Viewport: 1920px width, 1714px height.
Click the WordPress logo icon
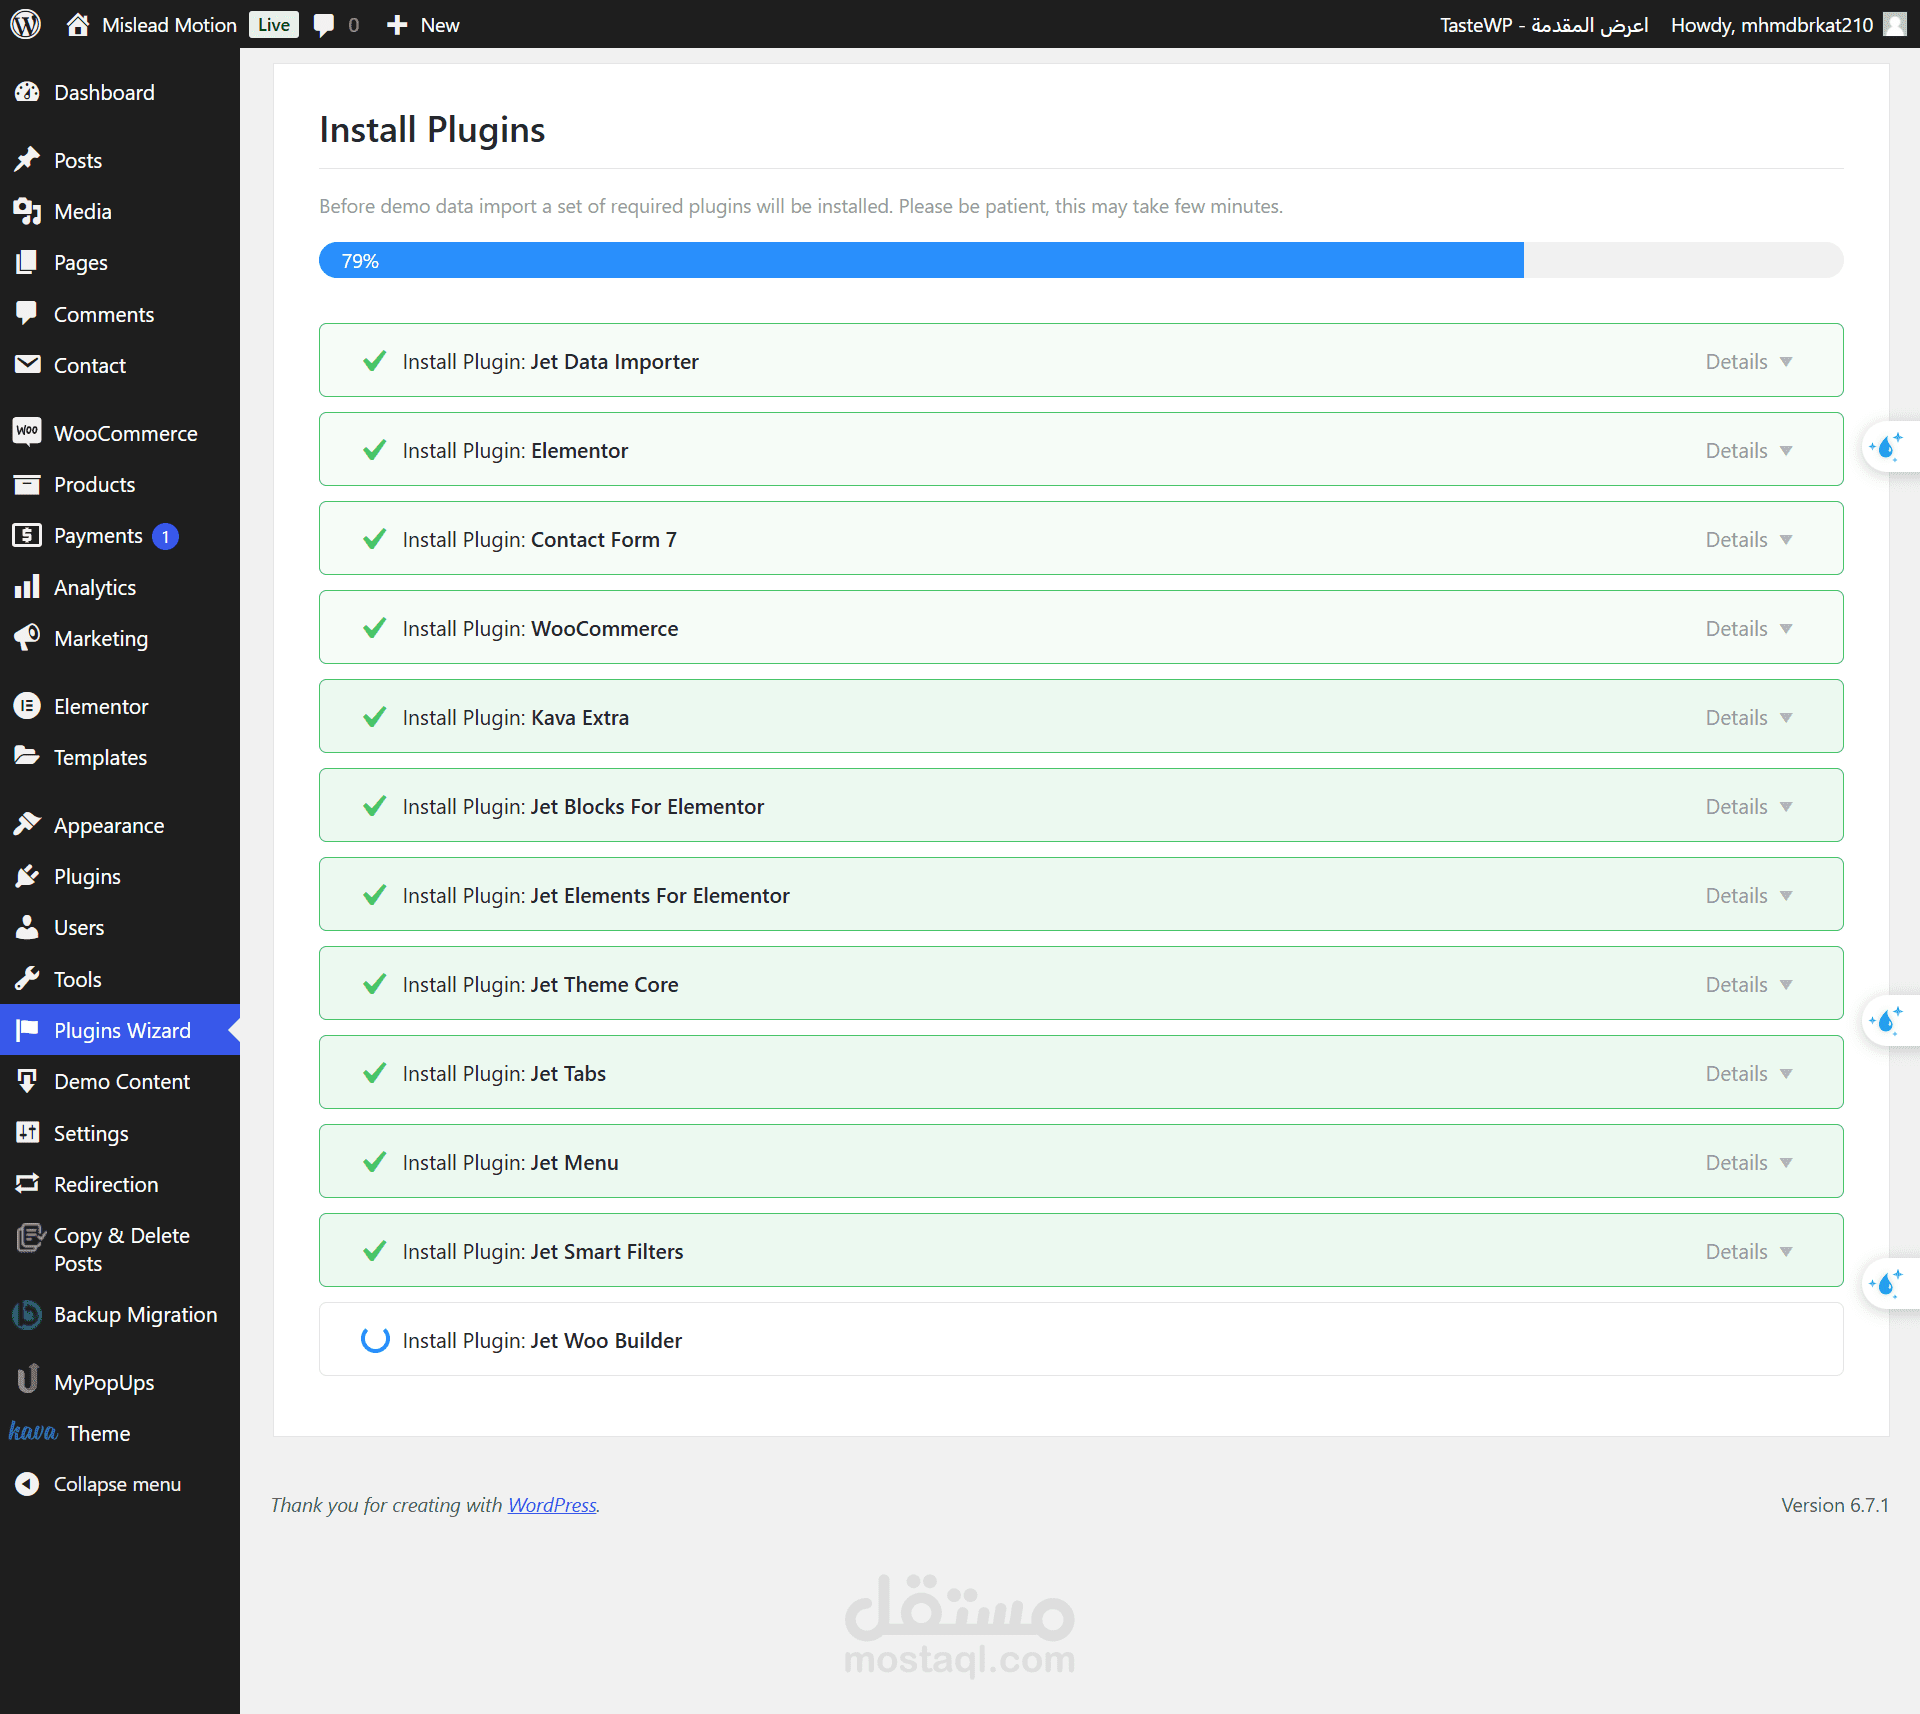pos(25,24)
